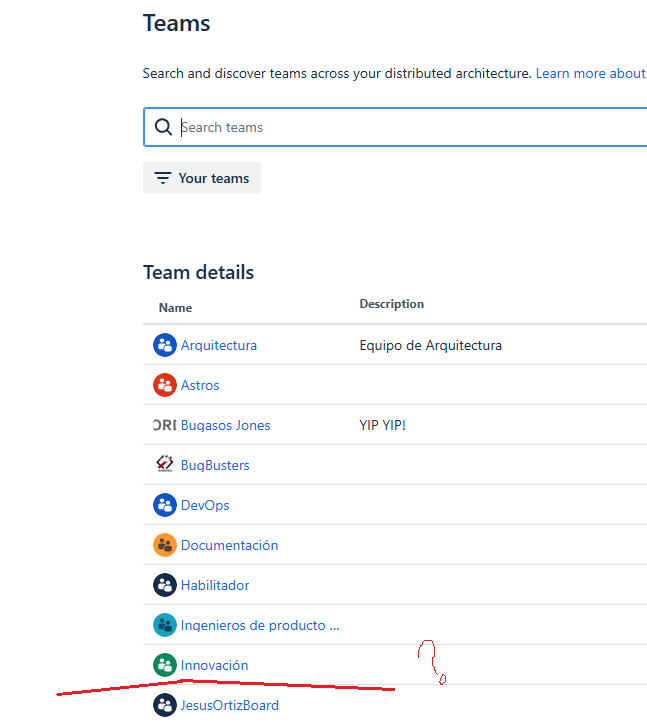Image resolution: width=647 pixels, height=724 pixels.
Task: Open the Astros team page
Action: click(200, 385)
